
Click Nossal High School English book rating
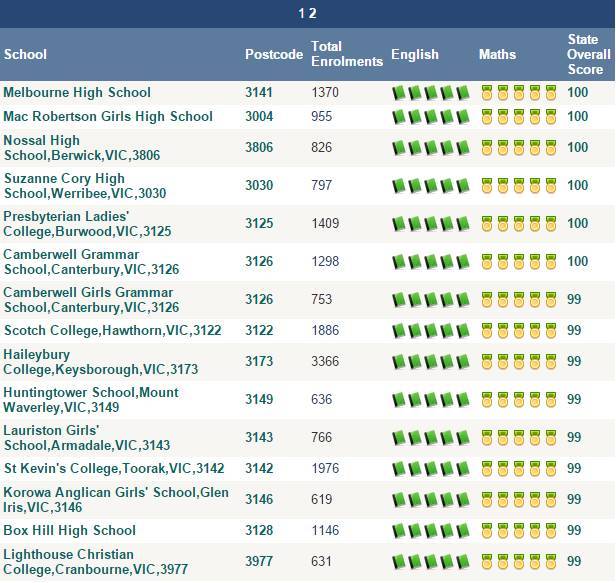tap(431, 148)
